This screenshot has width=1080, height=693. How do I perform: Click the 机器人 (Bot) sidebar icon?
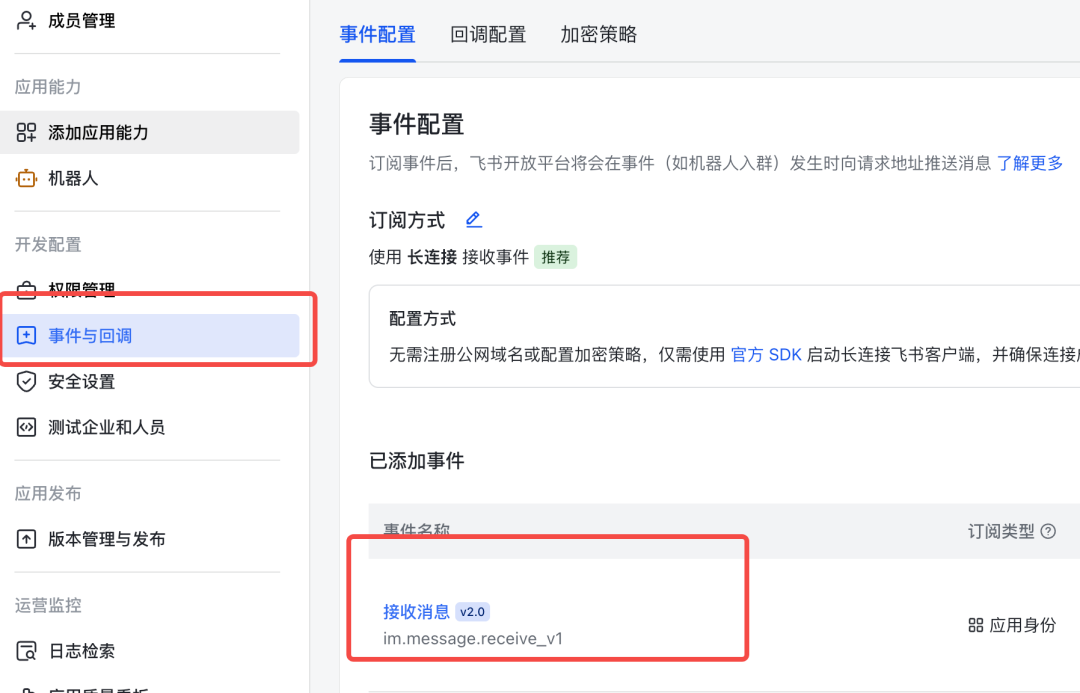click(25, 179)
